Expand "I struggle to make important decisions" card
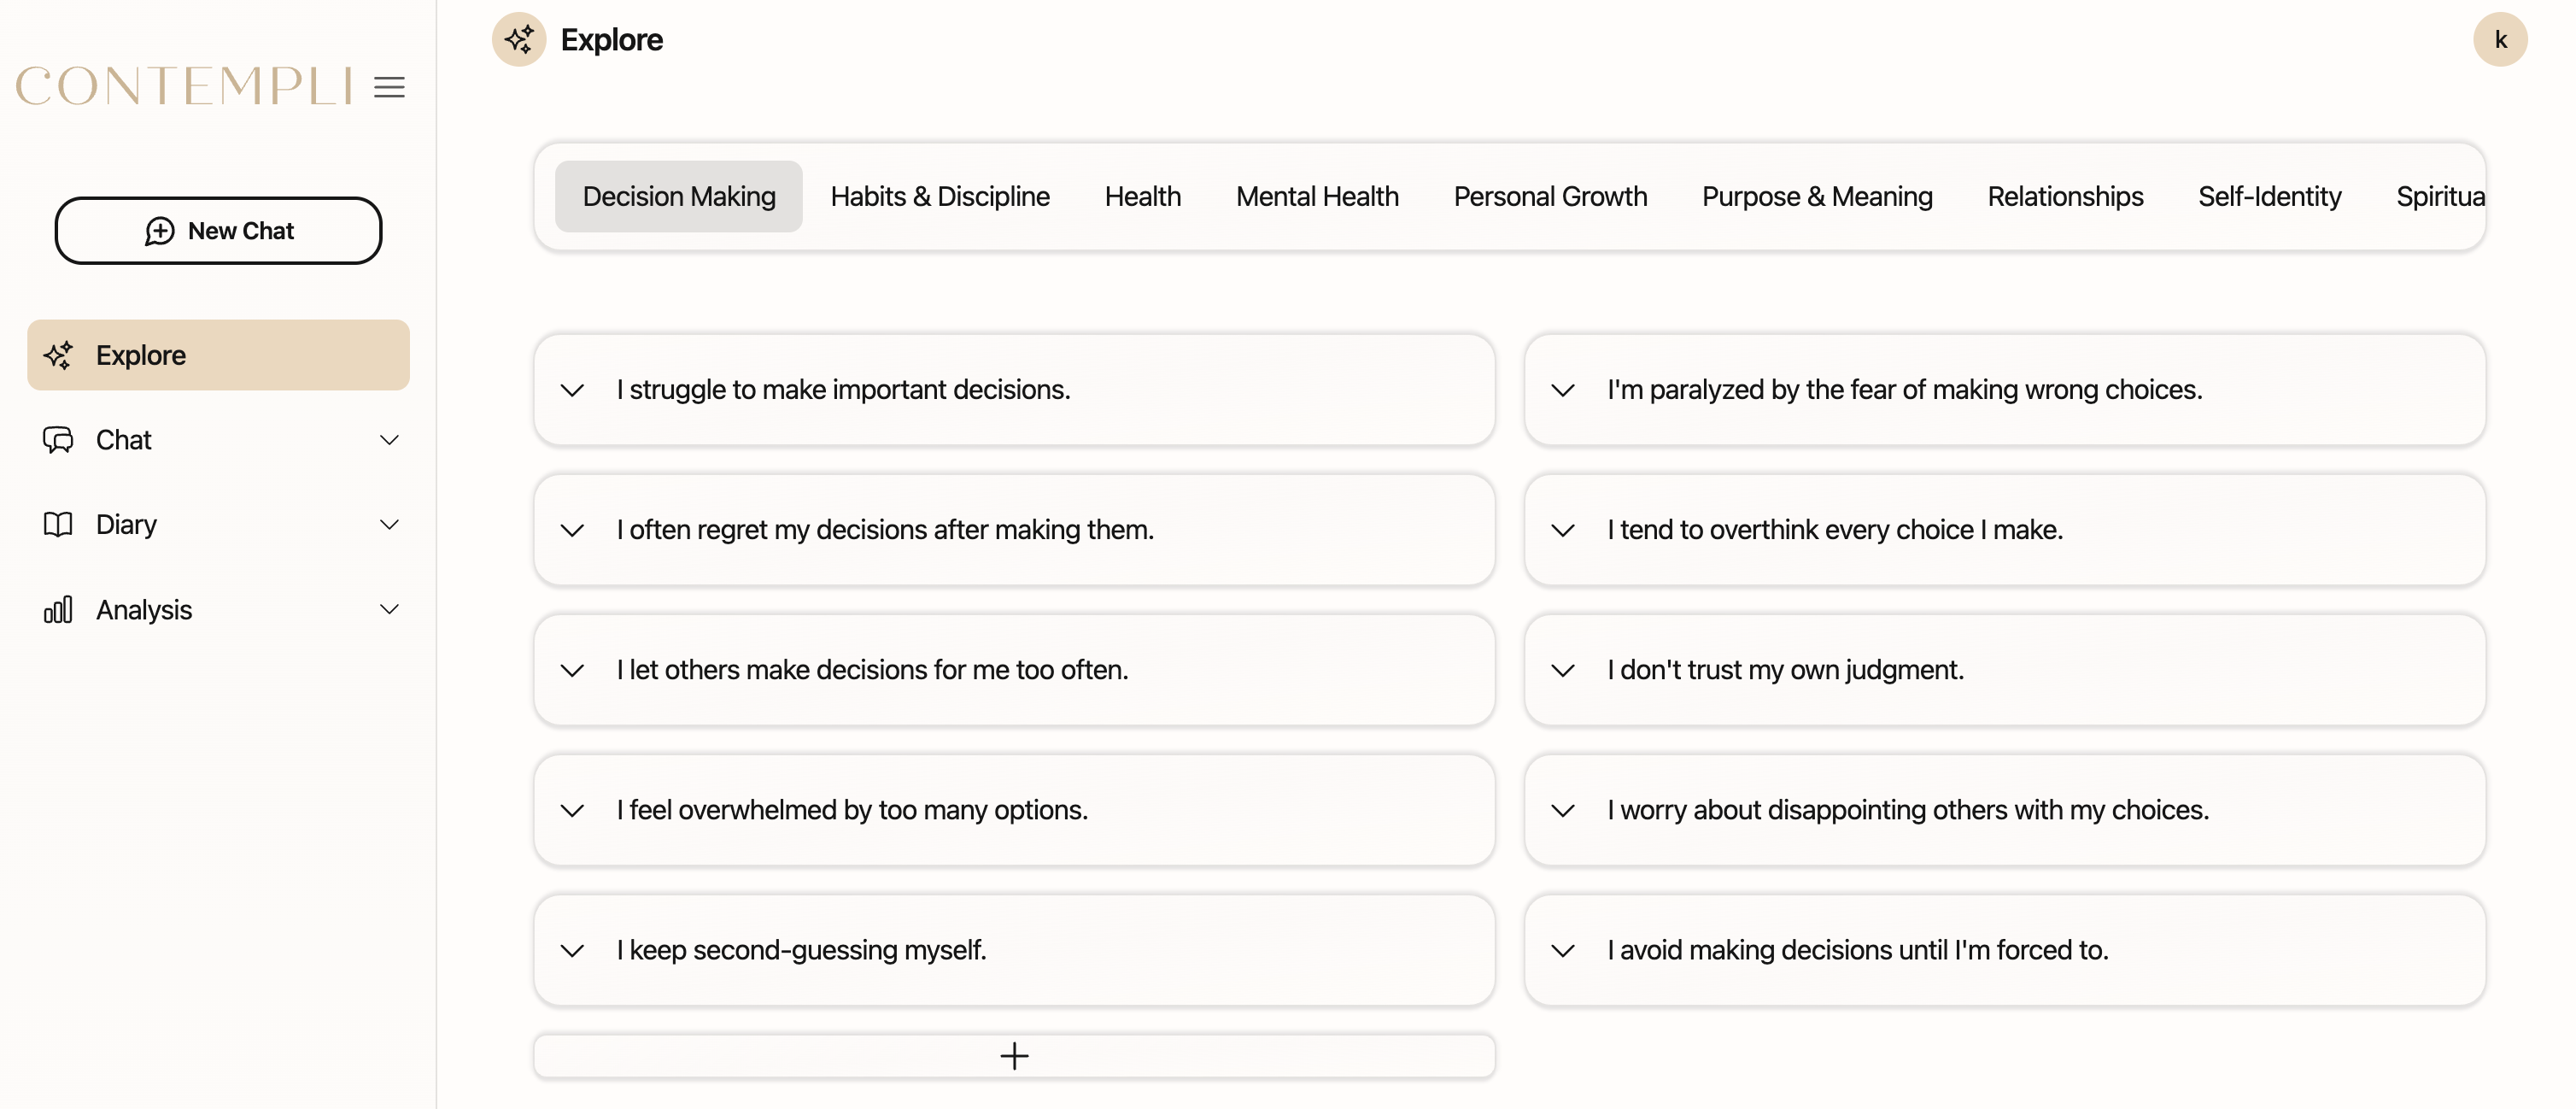 pos(572,390)
